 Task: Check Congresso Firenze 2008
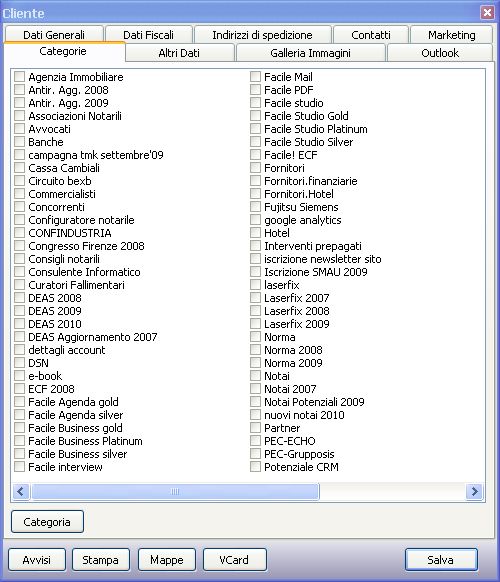click(x=19, y=246)
